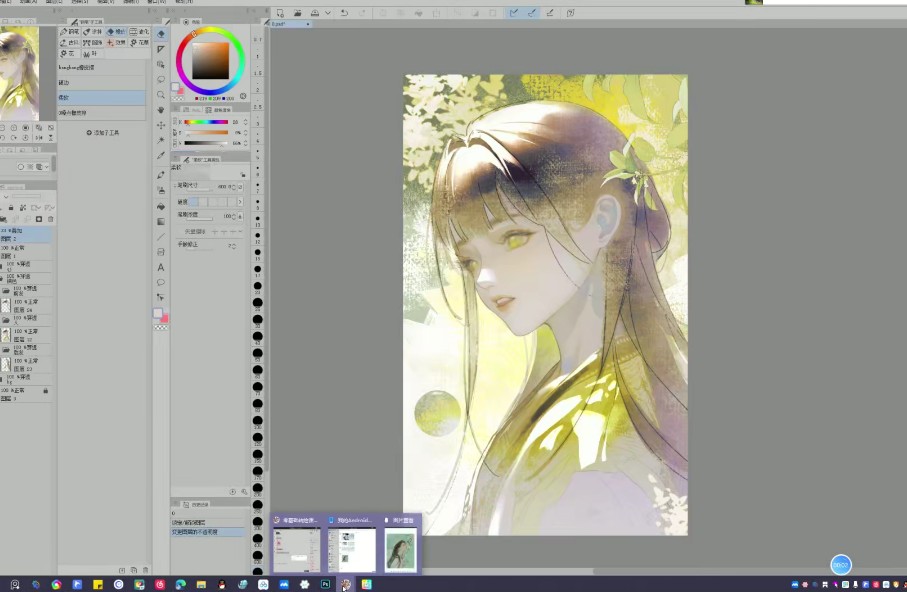Select the Eyedropper tool

(x=161, y=155)
